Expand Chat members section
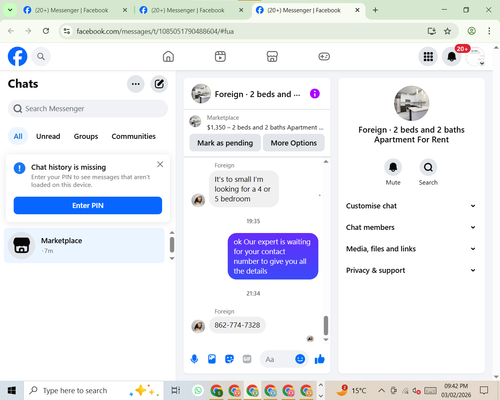The height and width of the screenshot is (400, 500). [411, 227]
